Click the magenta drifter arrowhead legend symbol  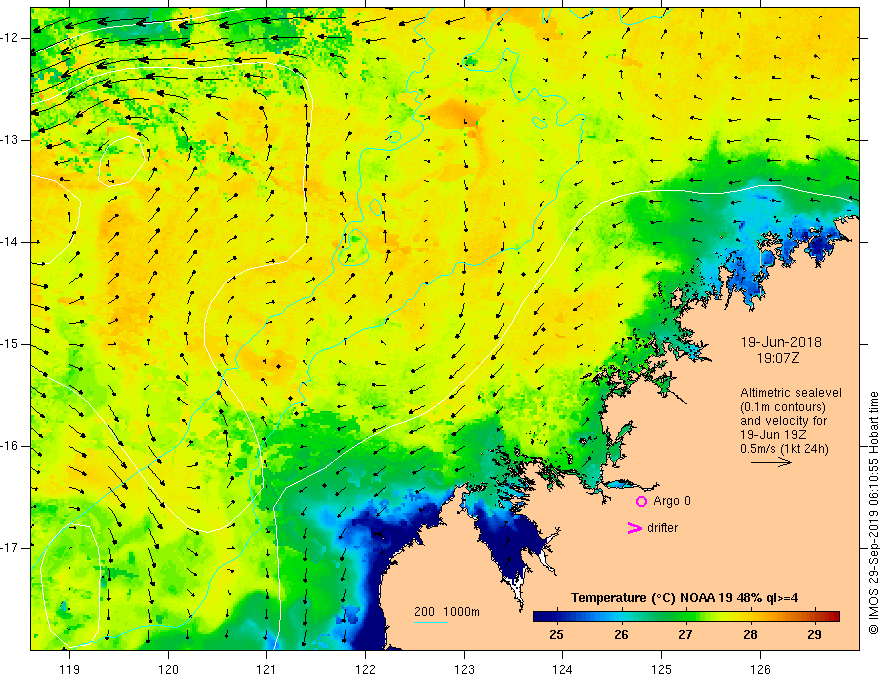[634, 528]
